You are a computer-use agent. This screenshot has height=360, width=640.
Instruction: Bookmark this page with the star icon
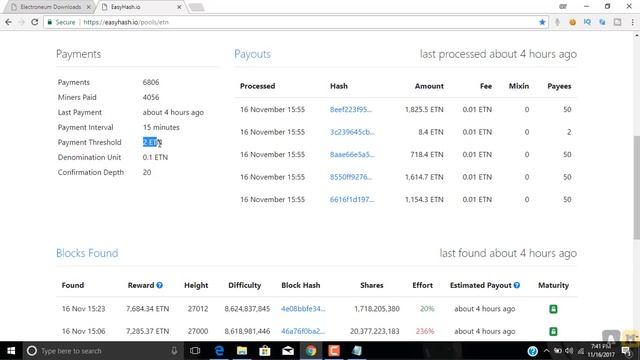coord(542,22)
